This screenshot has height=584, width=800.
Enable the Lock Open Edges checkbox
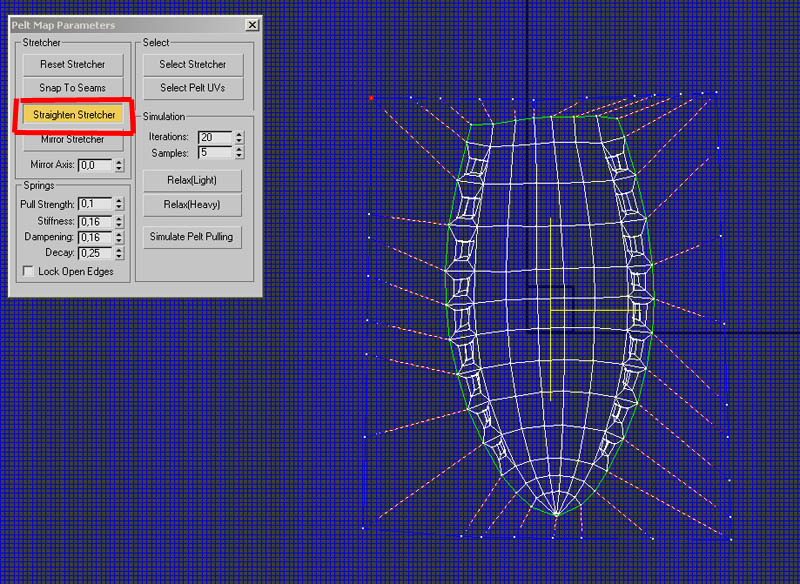[x=29, y=271]
